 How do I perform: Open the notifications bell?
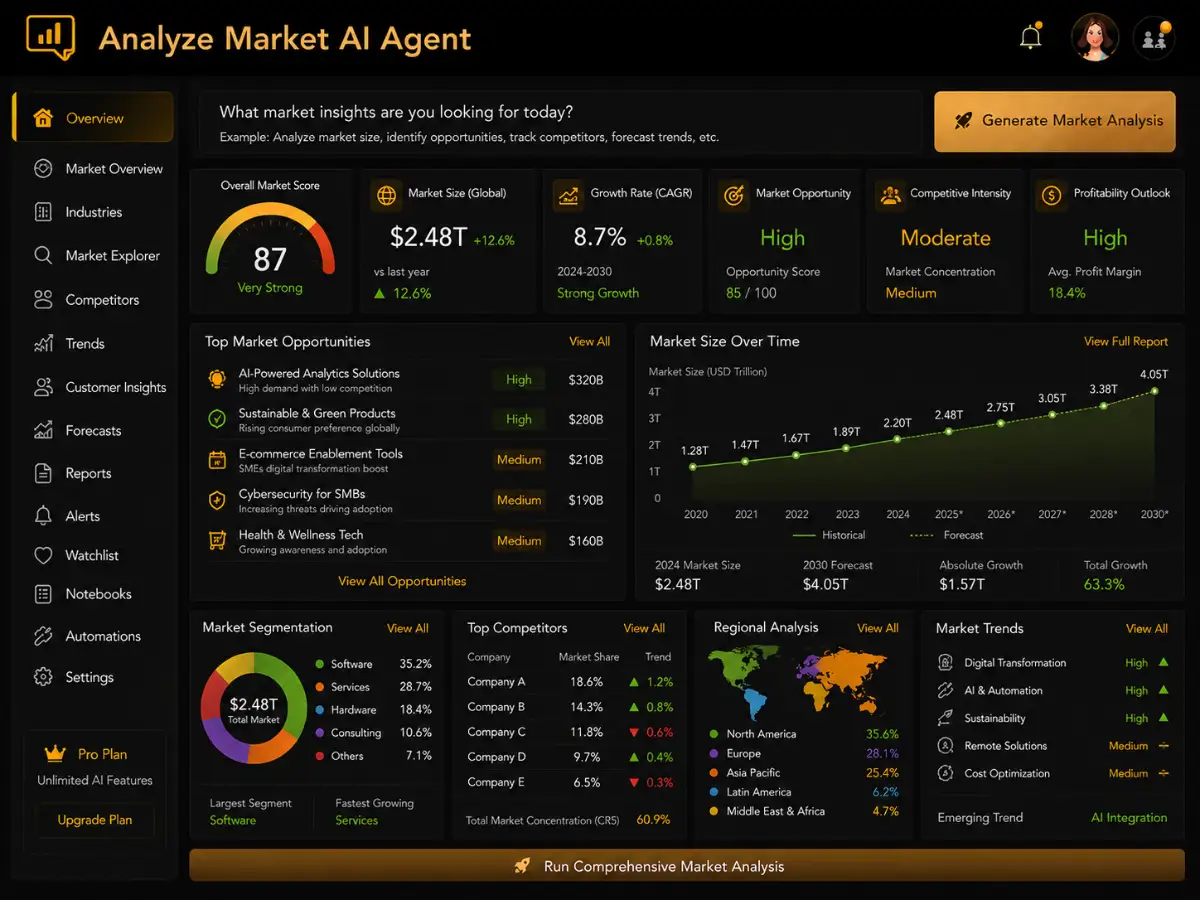point(1030,37)
